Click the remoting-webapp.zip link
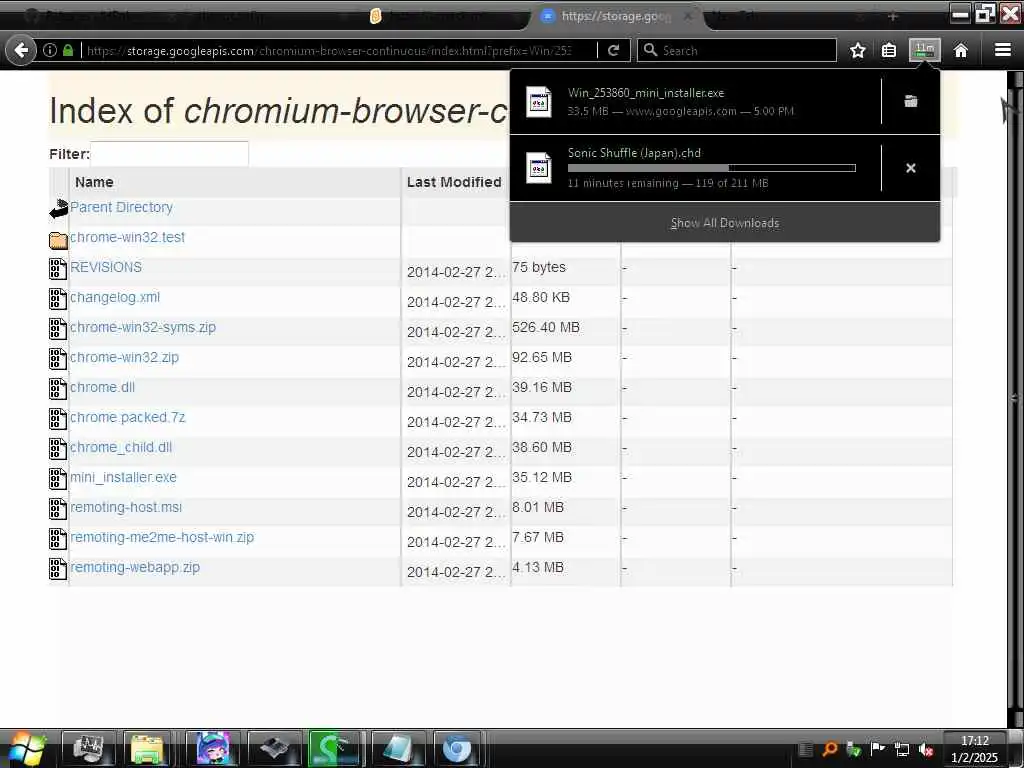 (x=135, y=568)
